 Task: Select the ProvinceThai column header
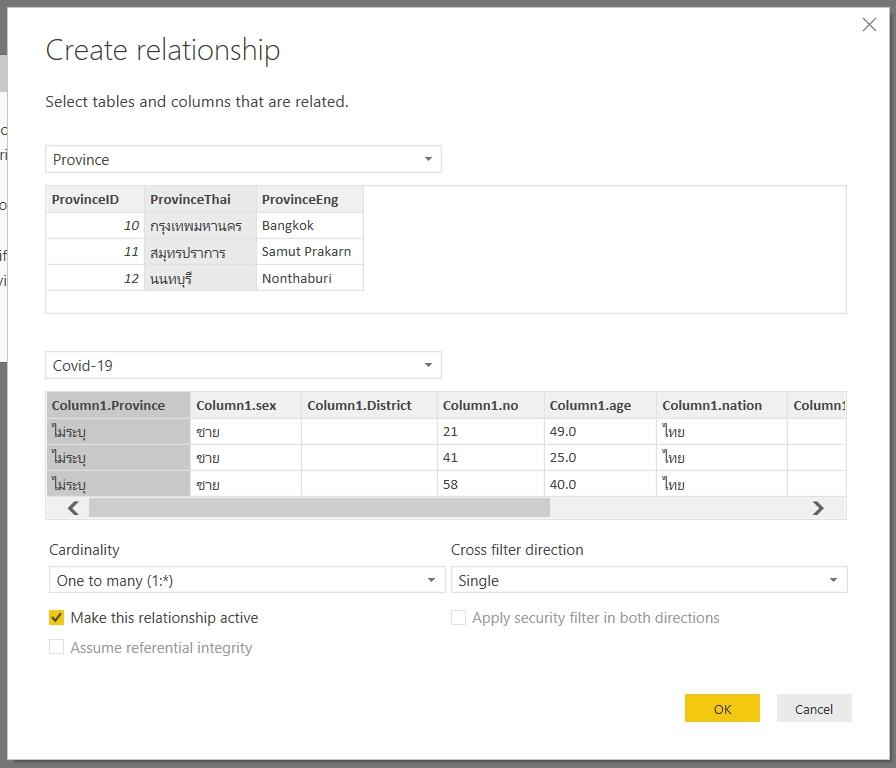(190, 199)
